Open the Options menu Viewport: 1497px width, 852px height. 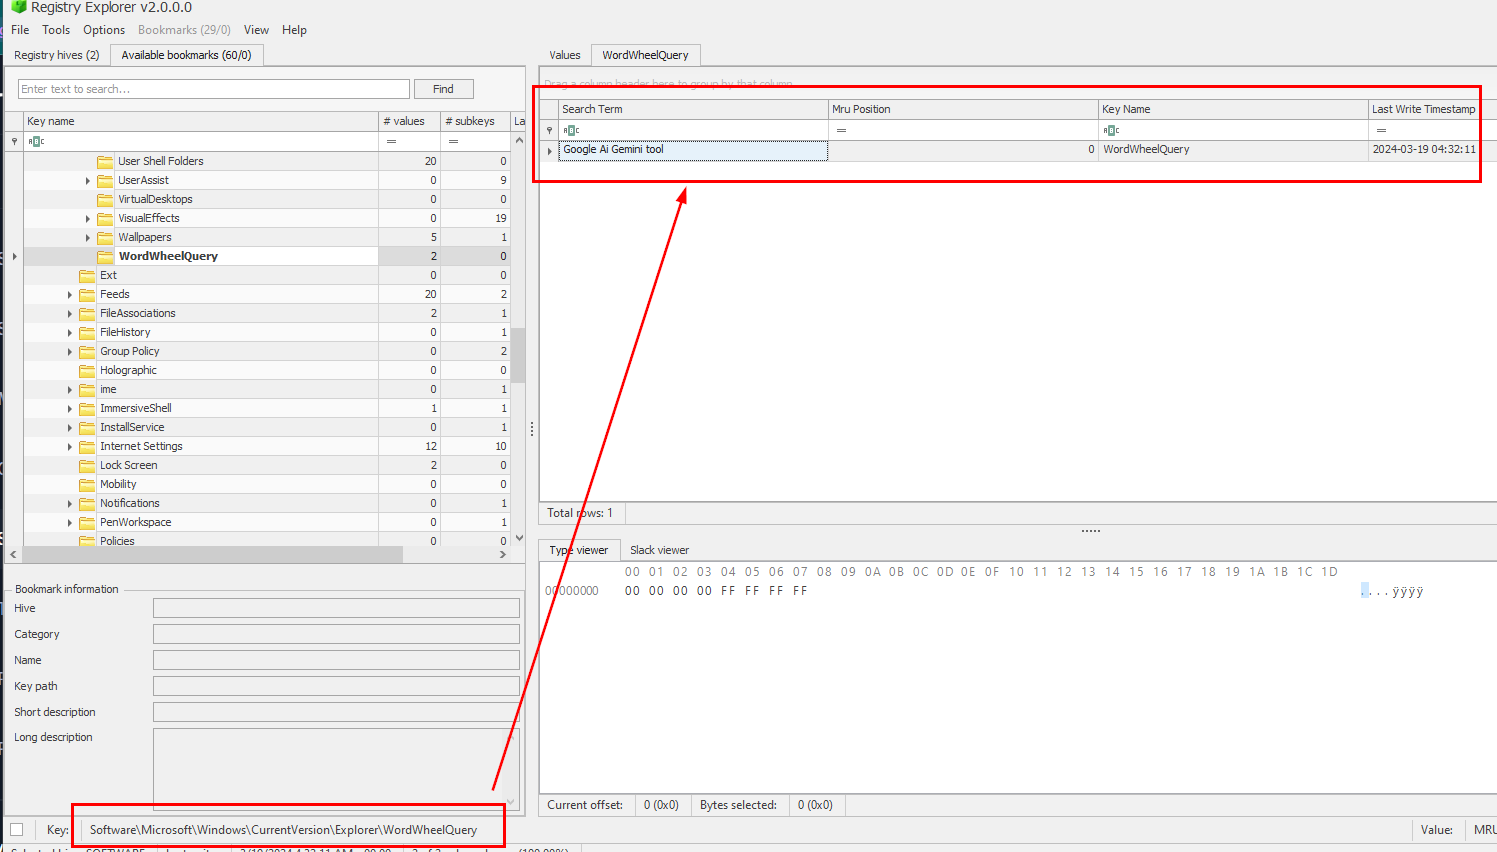[104, 30]
